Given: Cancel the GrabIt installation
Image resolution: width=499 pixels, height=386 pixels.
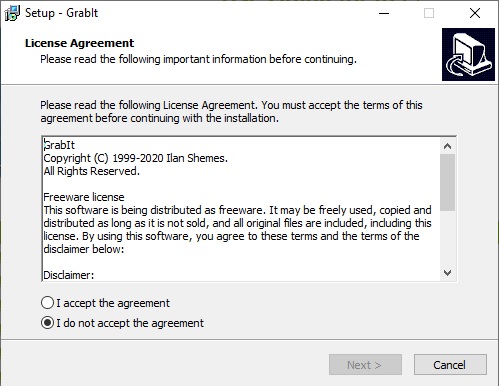Looking at the screenshot, I should point(450,365).
